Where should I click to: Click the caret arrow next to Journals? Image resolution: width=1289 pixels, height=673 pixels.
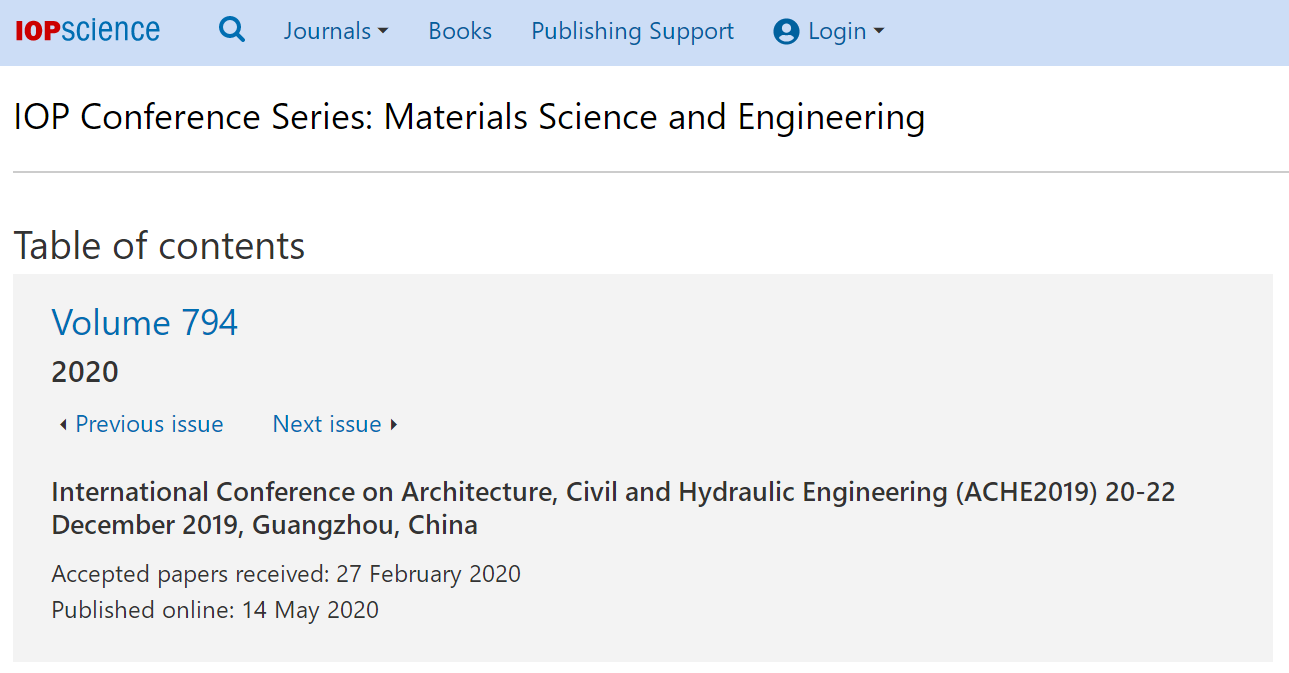tap(382, 32)
